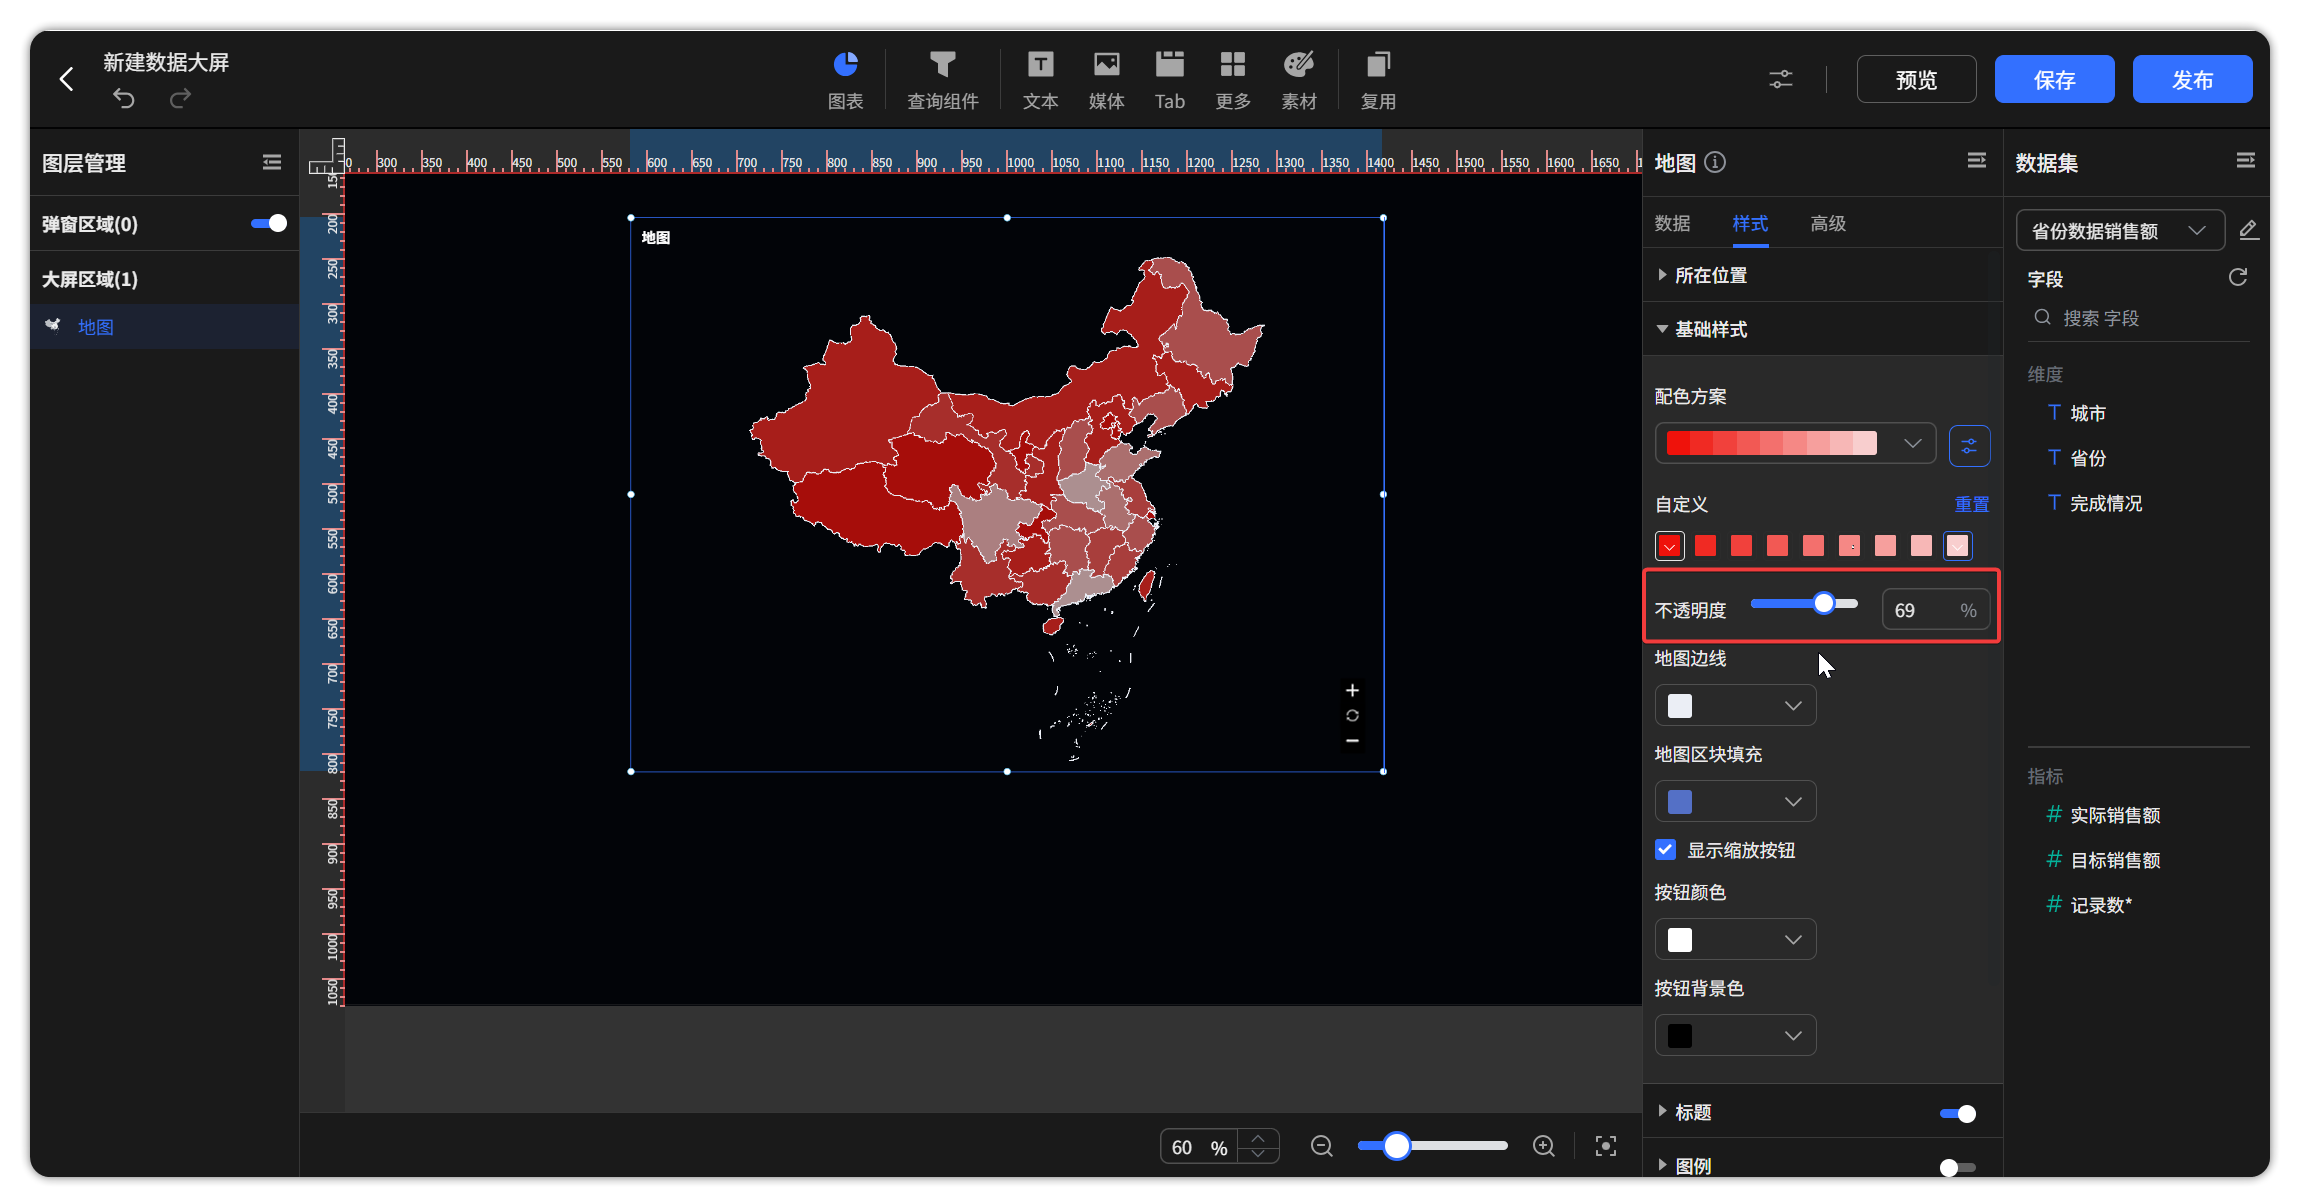The height and width of the screenshot is (1197, 2300).
Task: Open the 按钮颜色 color dropdown
Action: click(1735, 939)
